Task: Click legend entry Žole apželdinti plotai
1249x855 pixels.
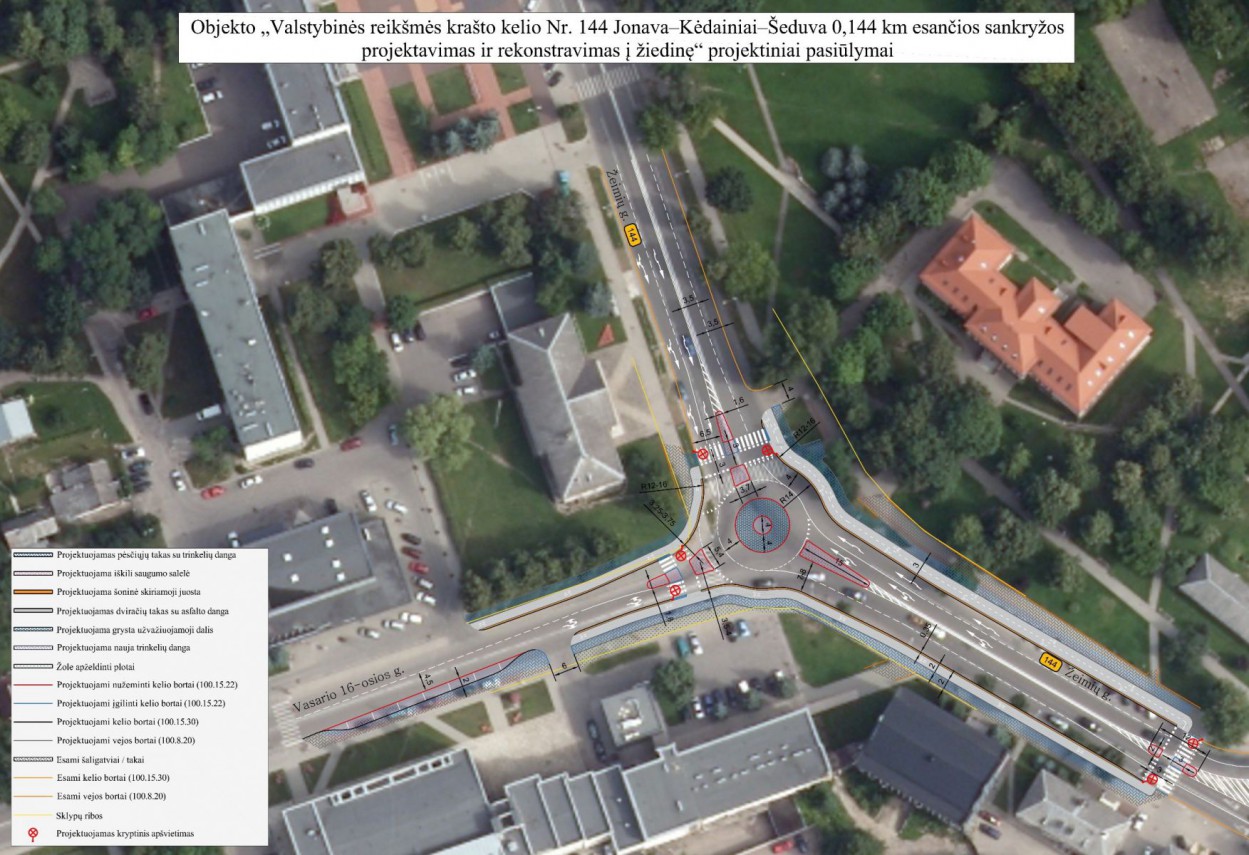Action: 96,666
